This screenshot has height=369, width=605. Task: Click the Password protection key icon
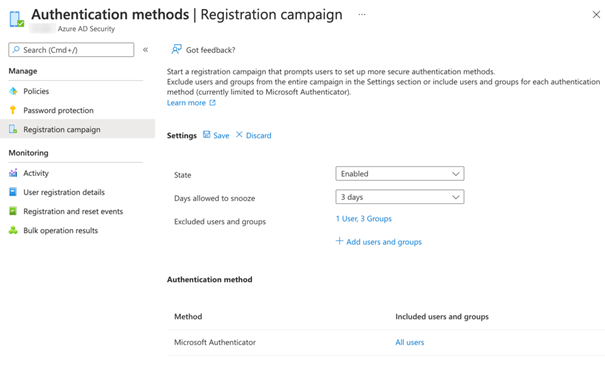point(13,110)
